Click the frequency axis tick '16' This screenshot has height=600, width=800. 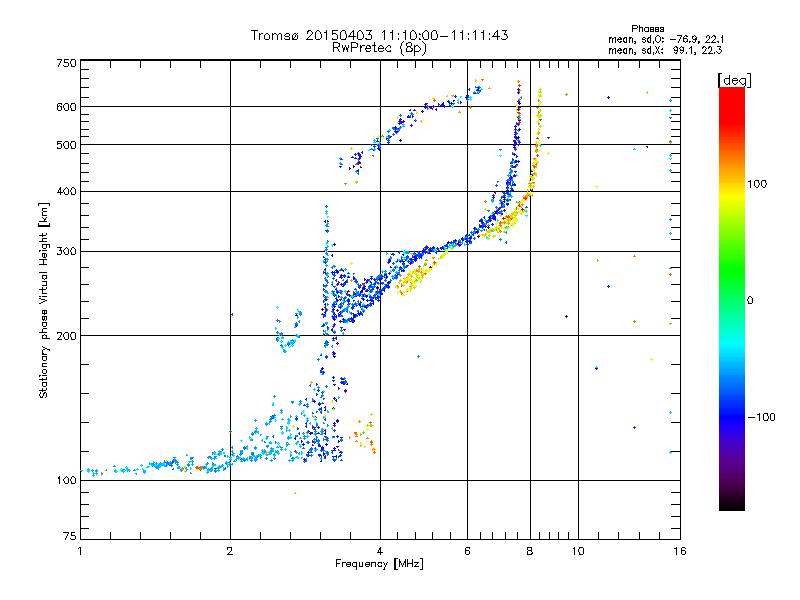click(680, 551)
